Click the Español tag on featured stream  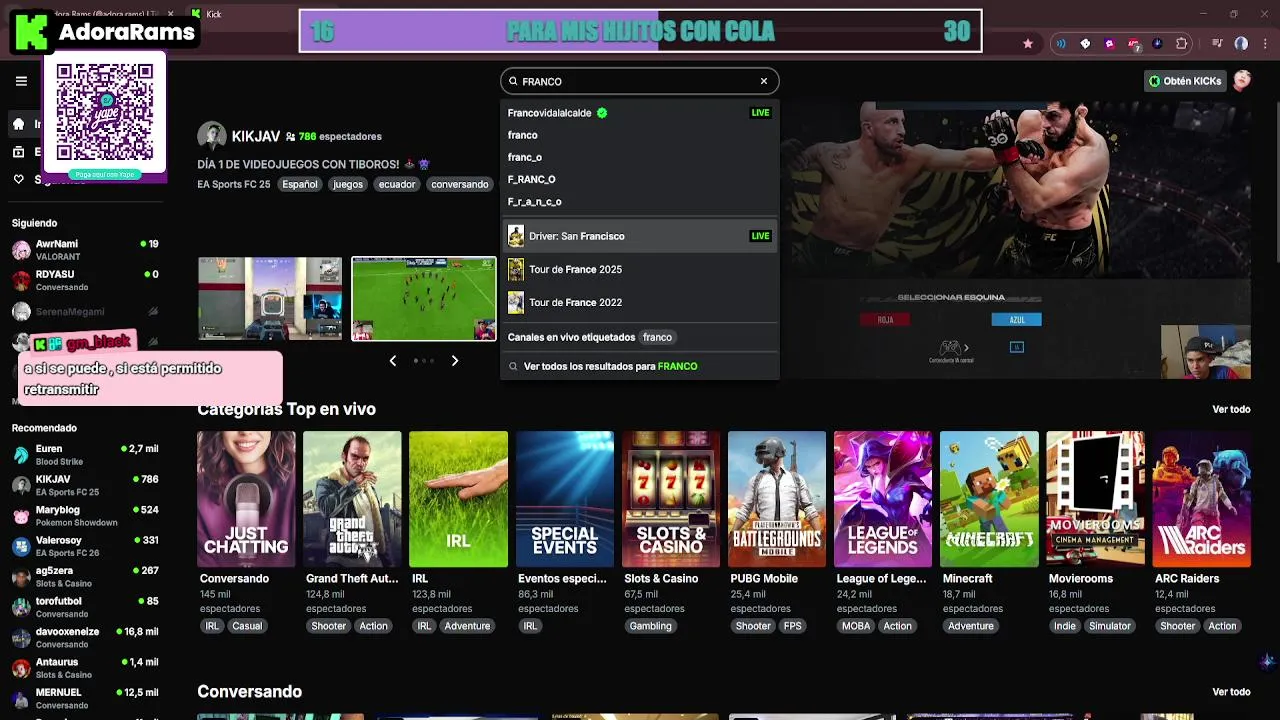click(x=299, y=184)
